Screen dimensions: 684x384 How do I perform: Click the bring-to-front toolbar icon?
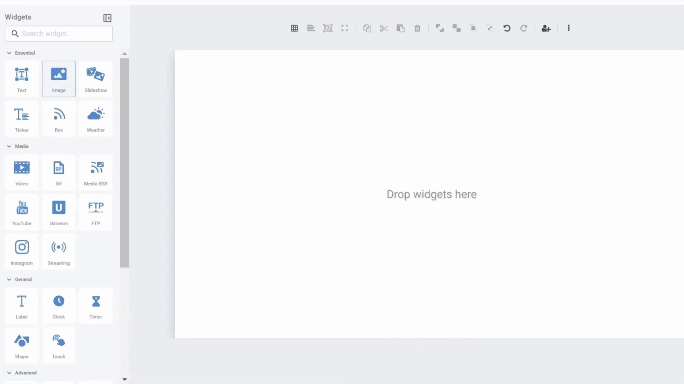[x=440, y=28]
